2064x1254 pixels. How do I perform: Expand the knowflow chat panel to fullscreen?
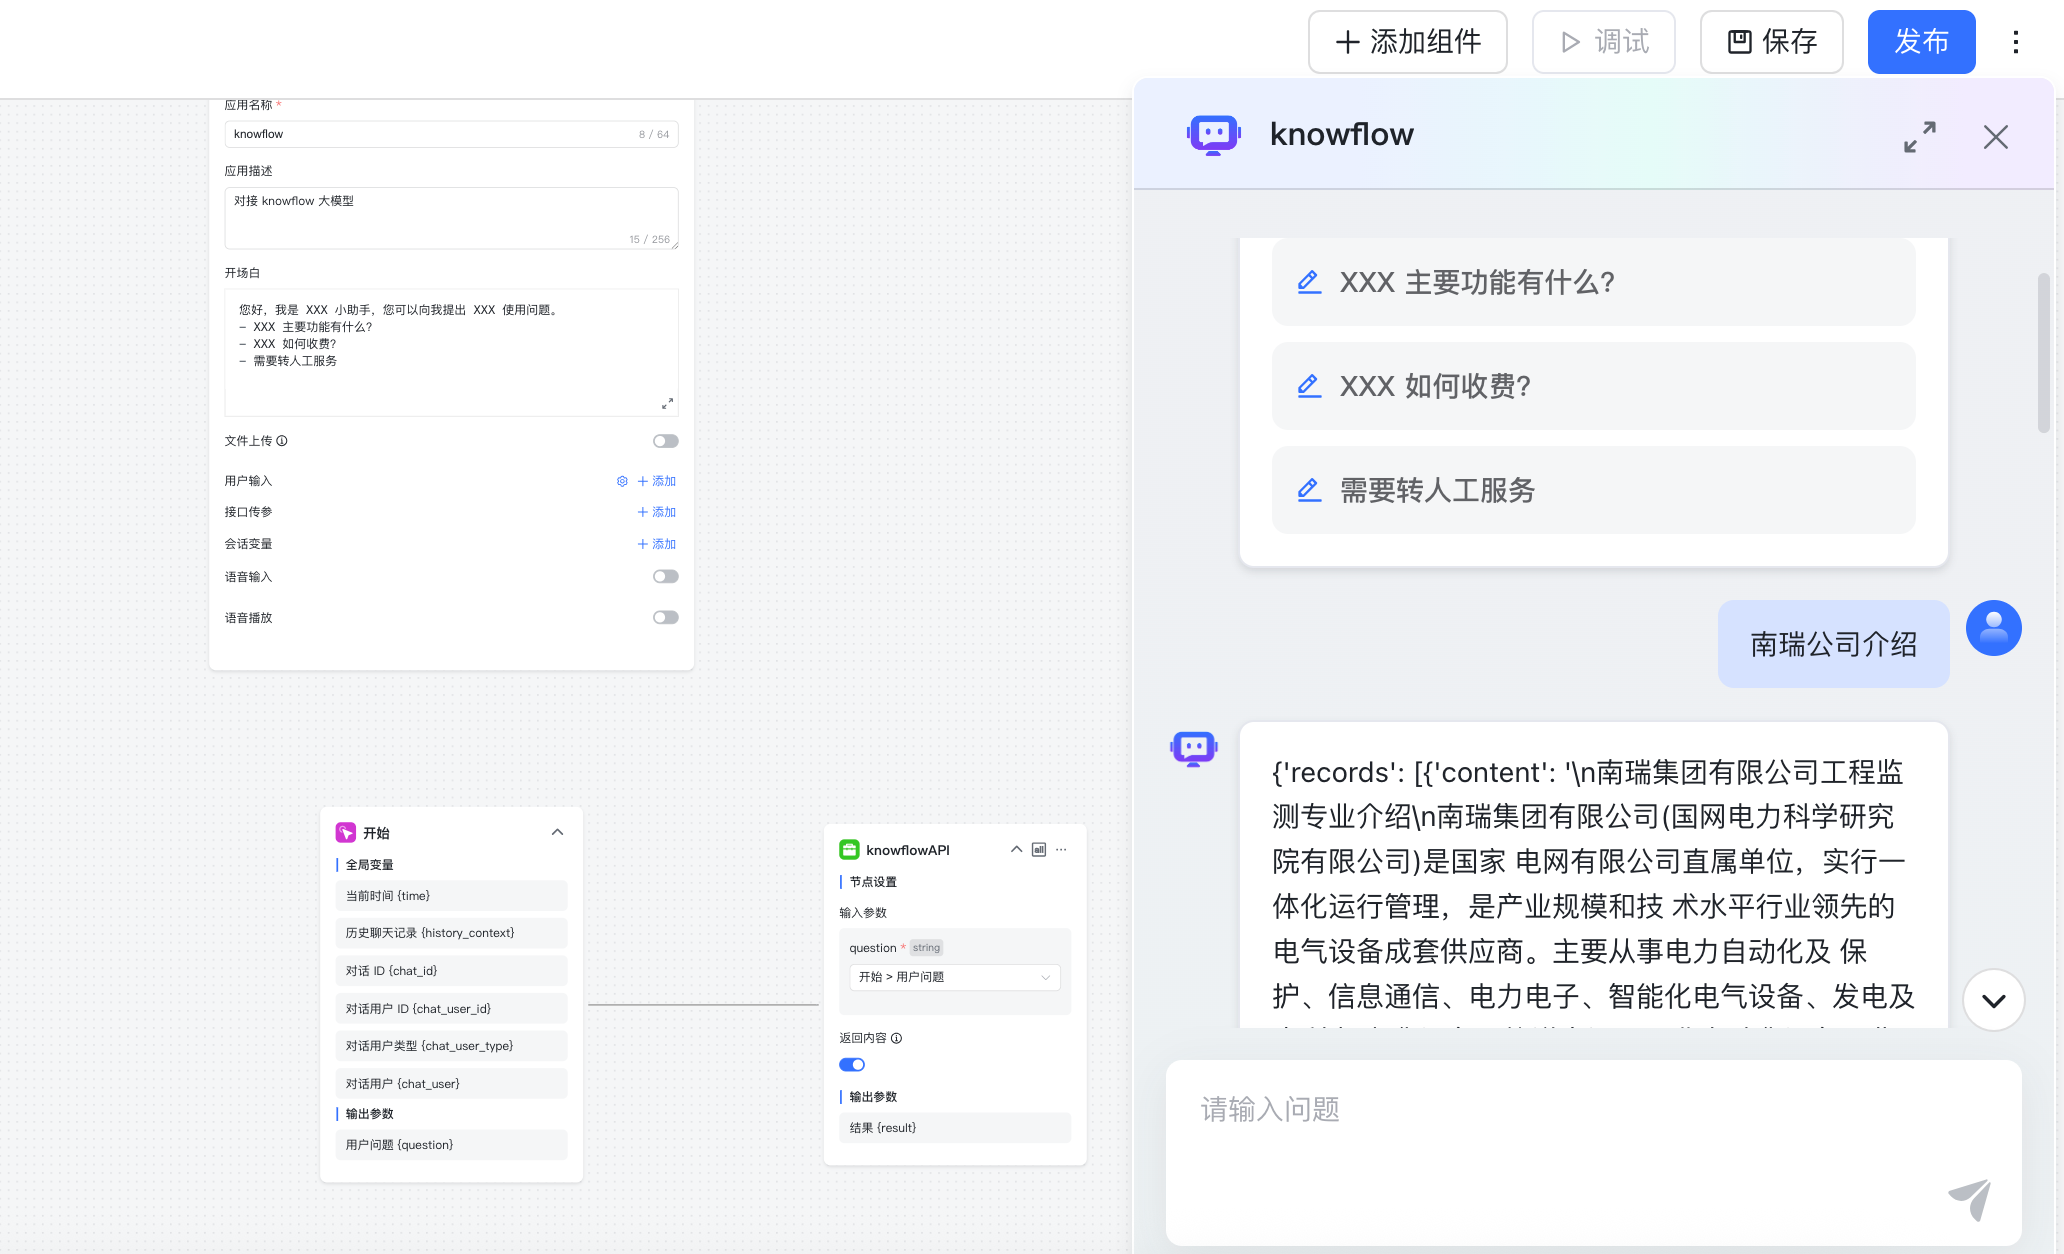[x=1918, y=137]
